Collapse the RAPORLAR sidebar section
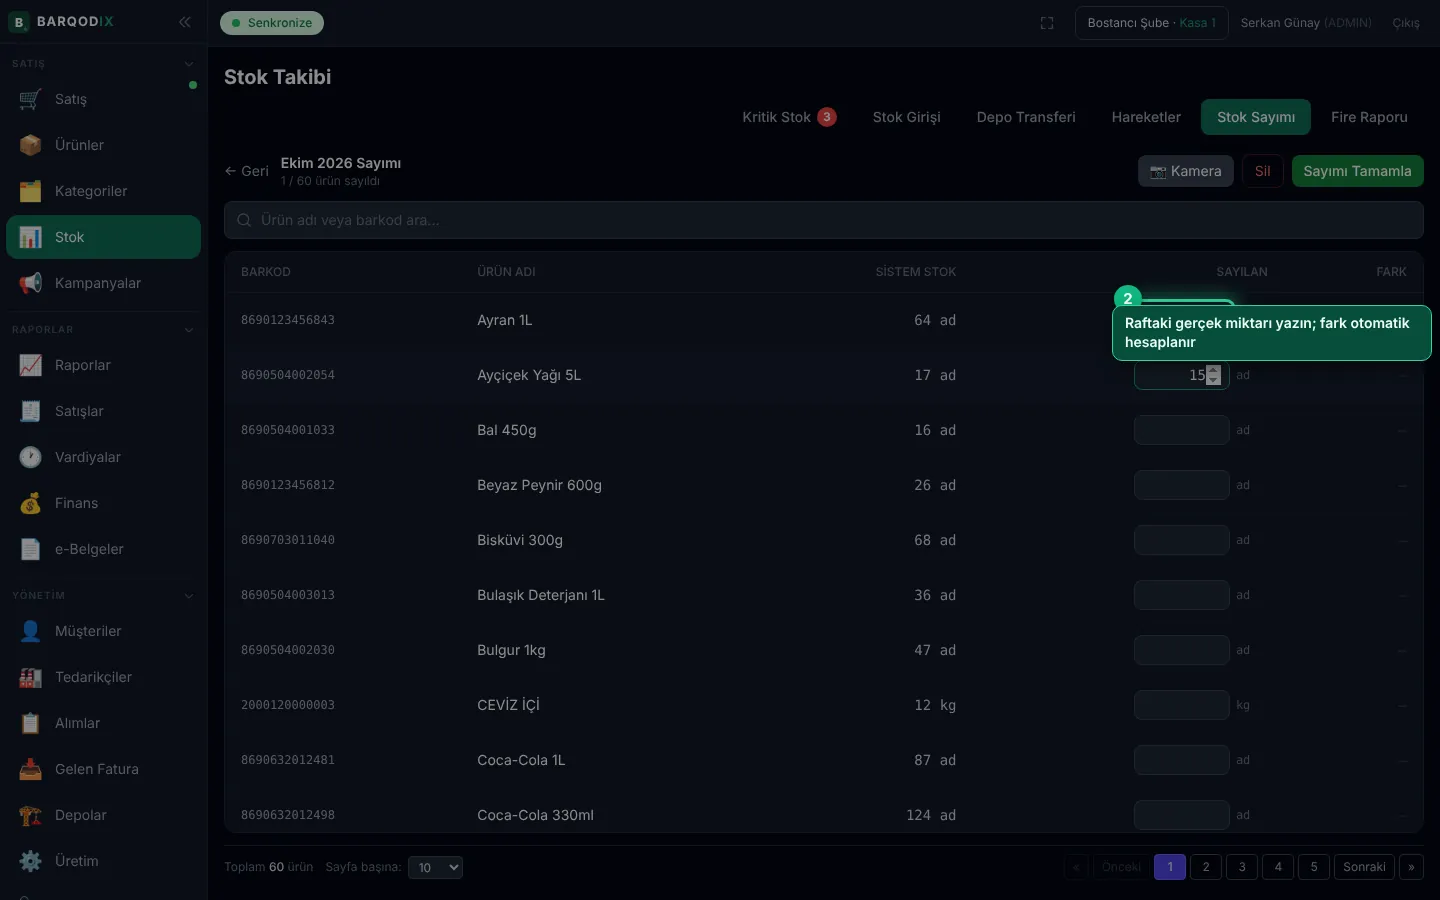The height and width of the screenshot is (900, 1440). [189, 330]
